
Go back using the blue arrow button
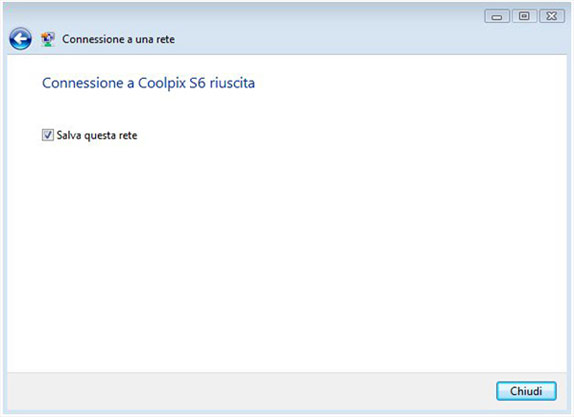click(20, 39)
